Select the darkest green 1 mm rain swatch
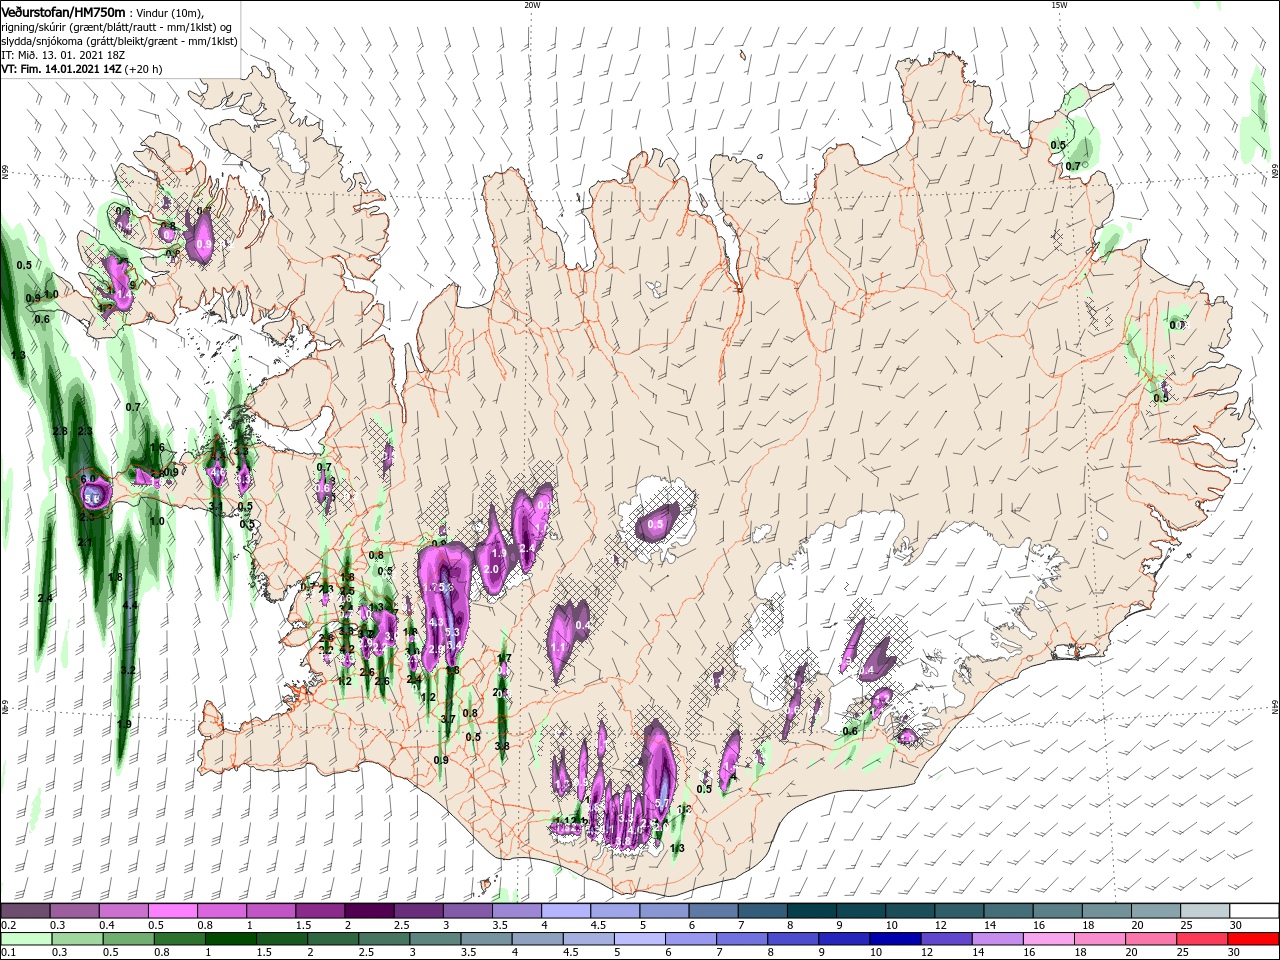The height and width of the screenshot is (960, 1280). point(230,939)
